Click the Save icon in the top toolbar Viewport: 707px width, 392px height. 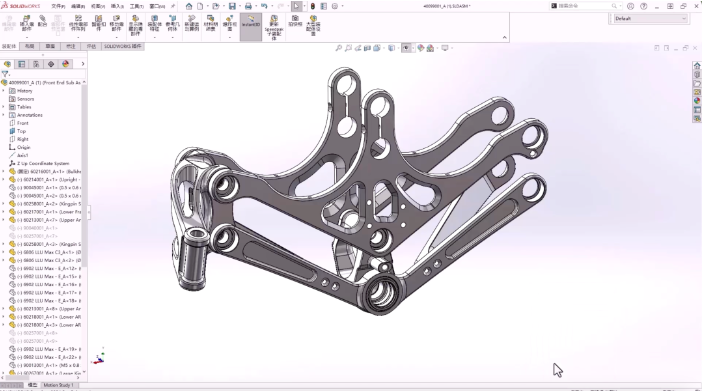pyautogui.click(x=232, y=6)
